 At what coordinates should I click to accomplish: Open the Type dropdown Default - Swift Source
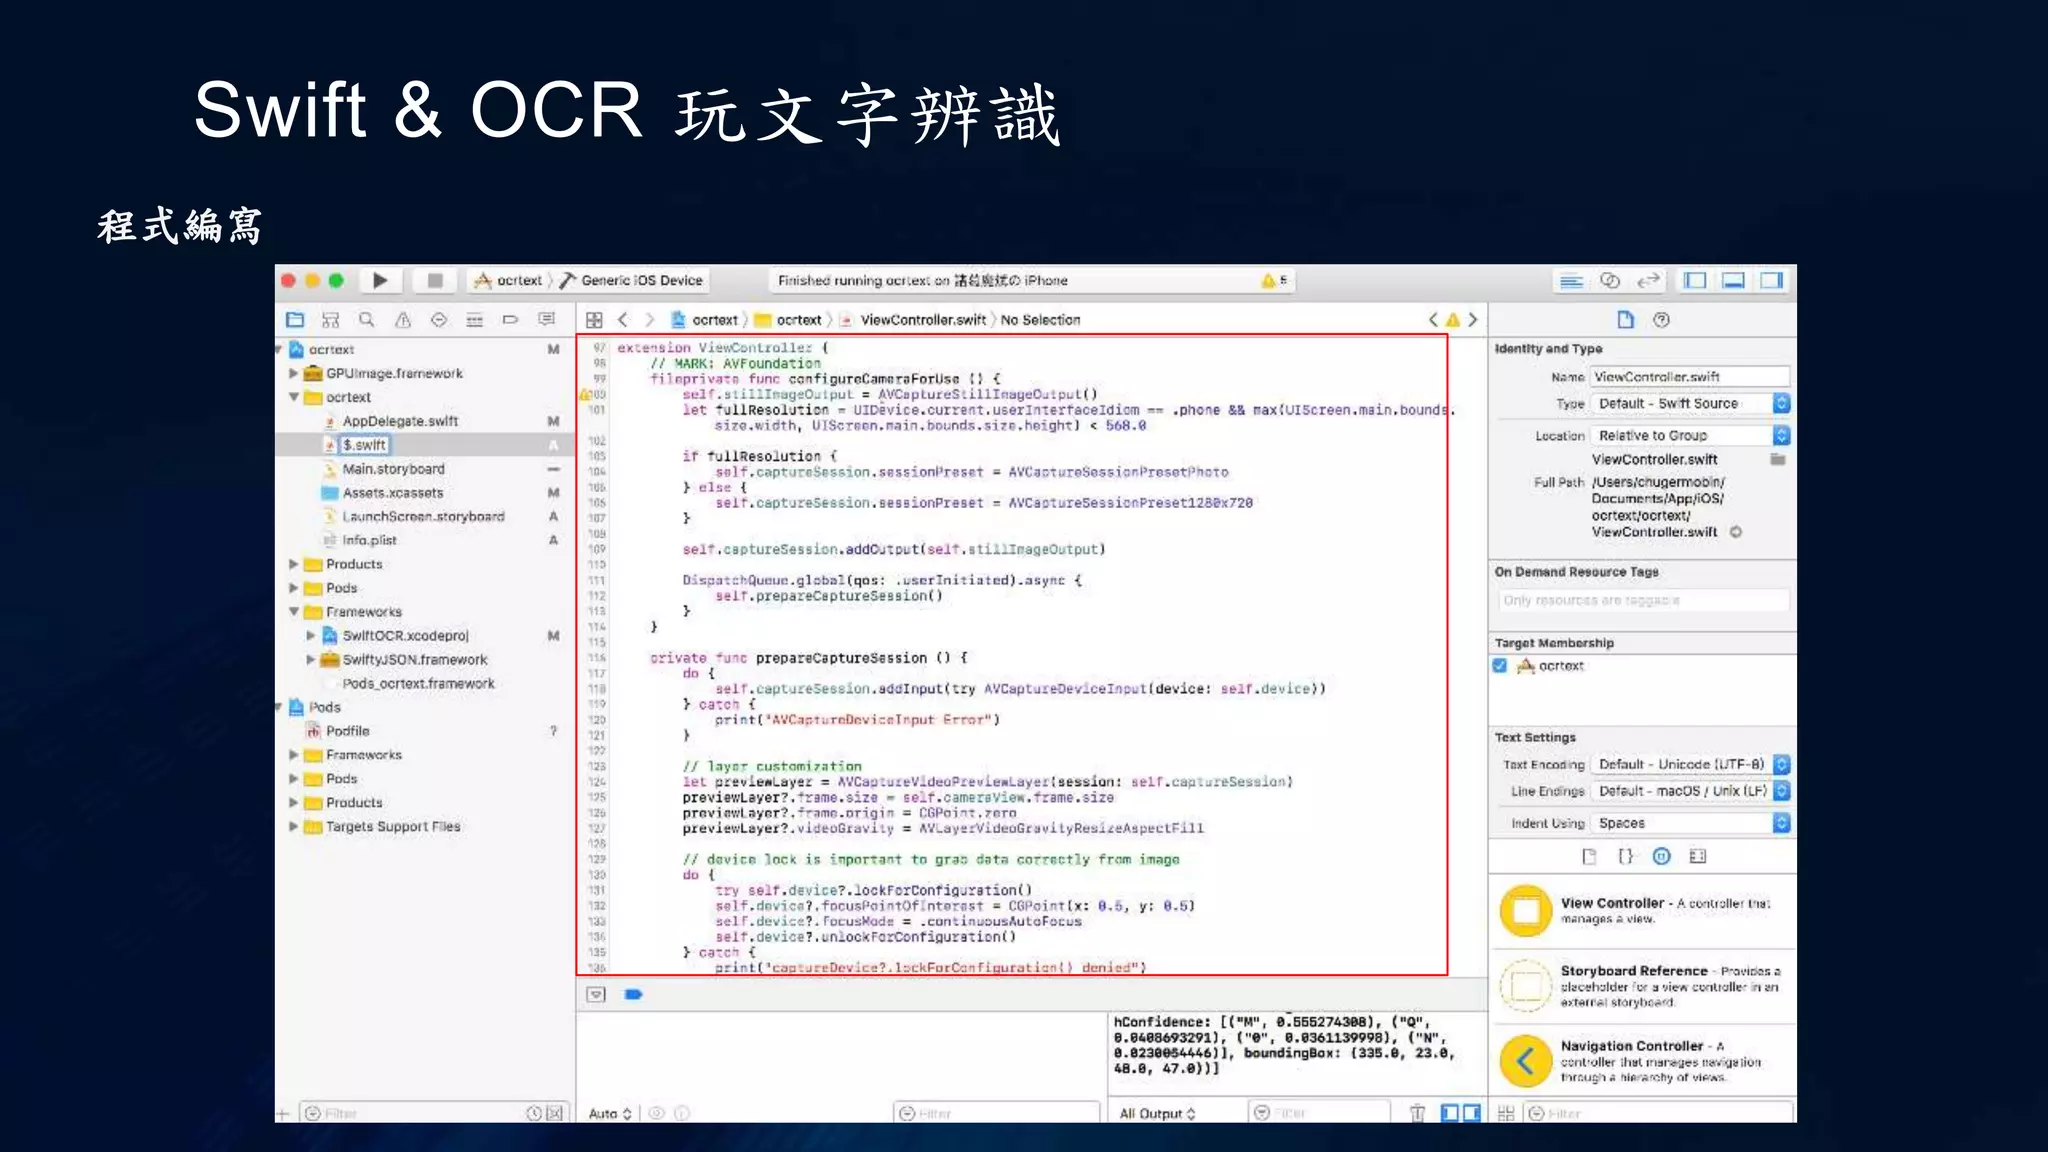(x=1690, y=403)
